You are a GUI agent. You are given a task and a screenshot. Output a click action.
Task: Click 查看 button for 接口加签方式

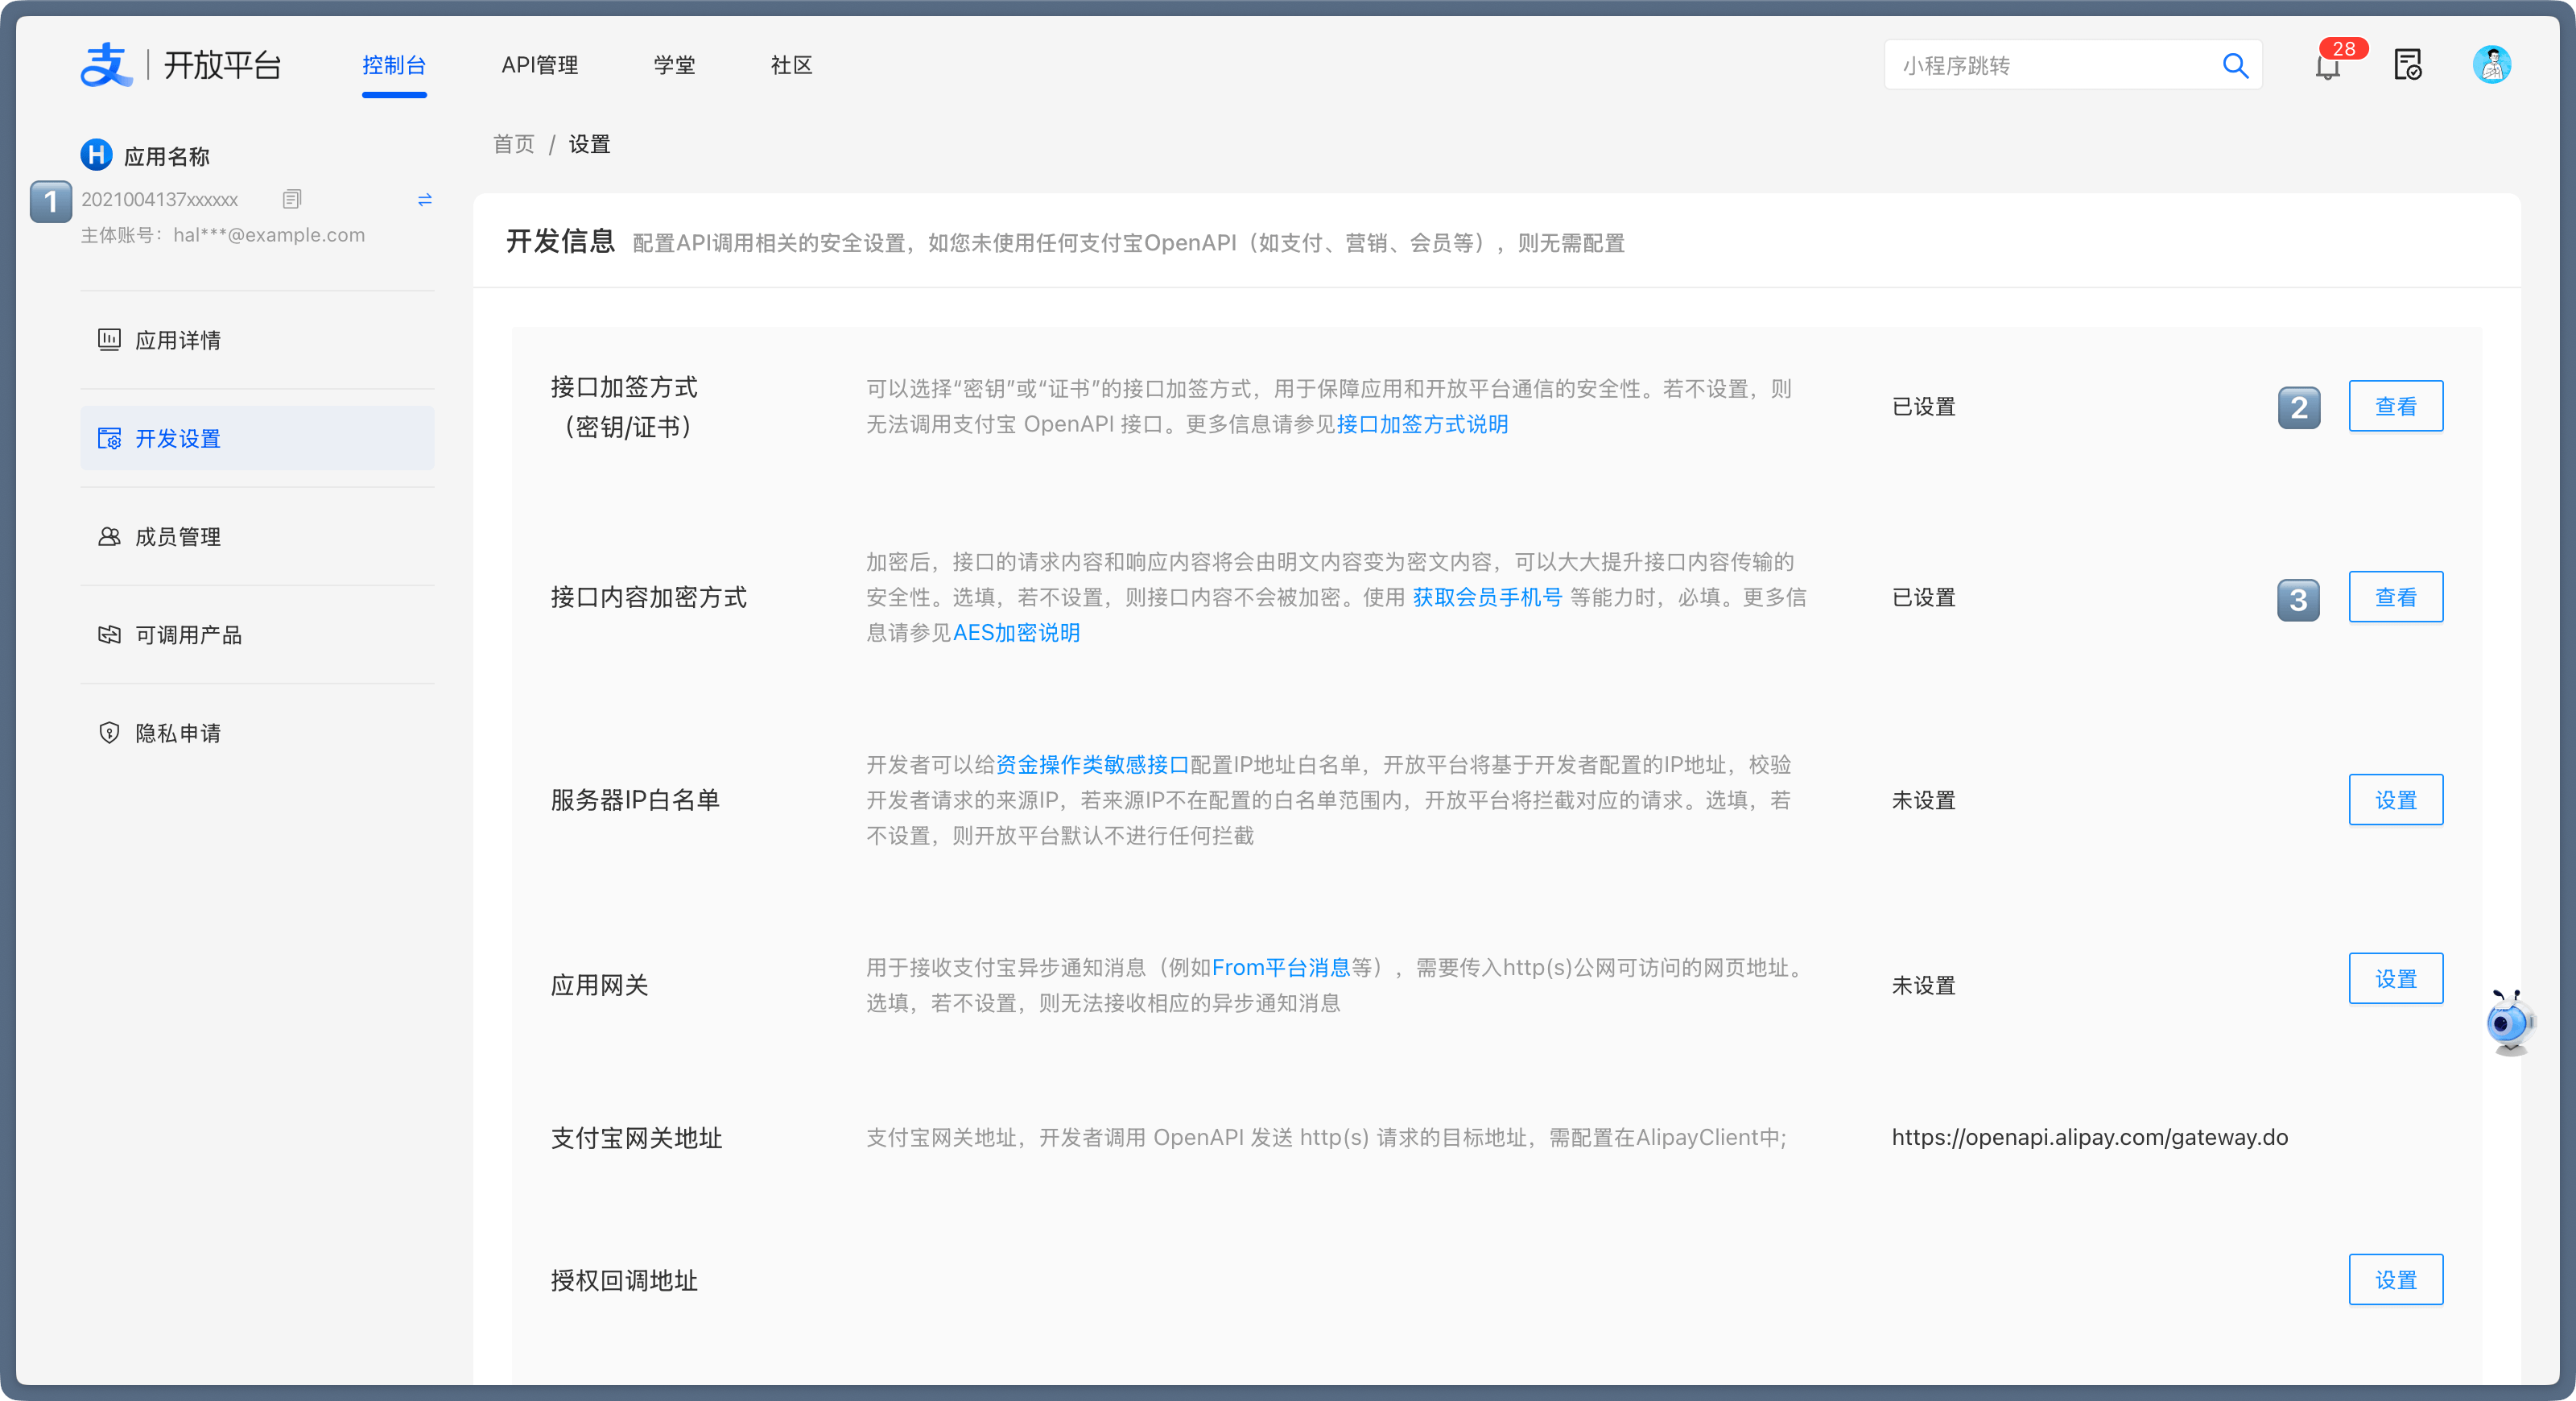tap(2395, 406)
